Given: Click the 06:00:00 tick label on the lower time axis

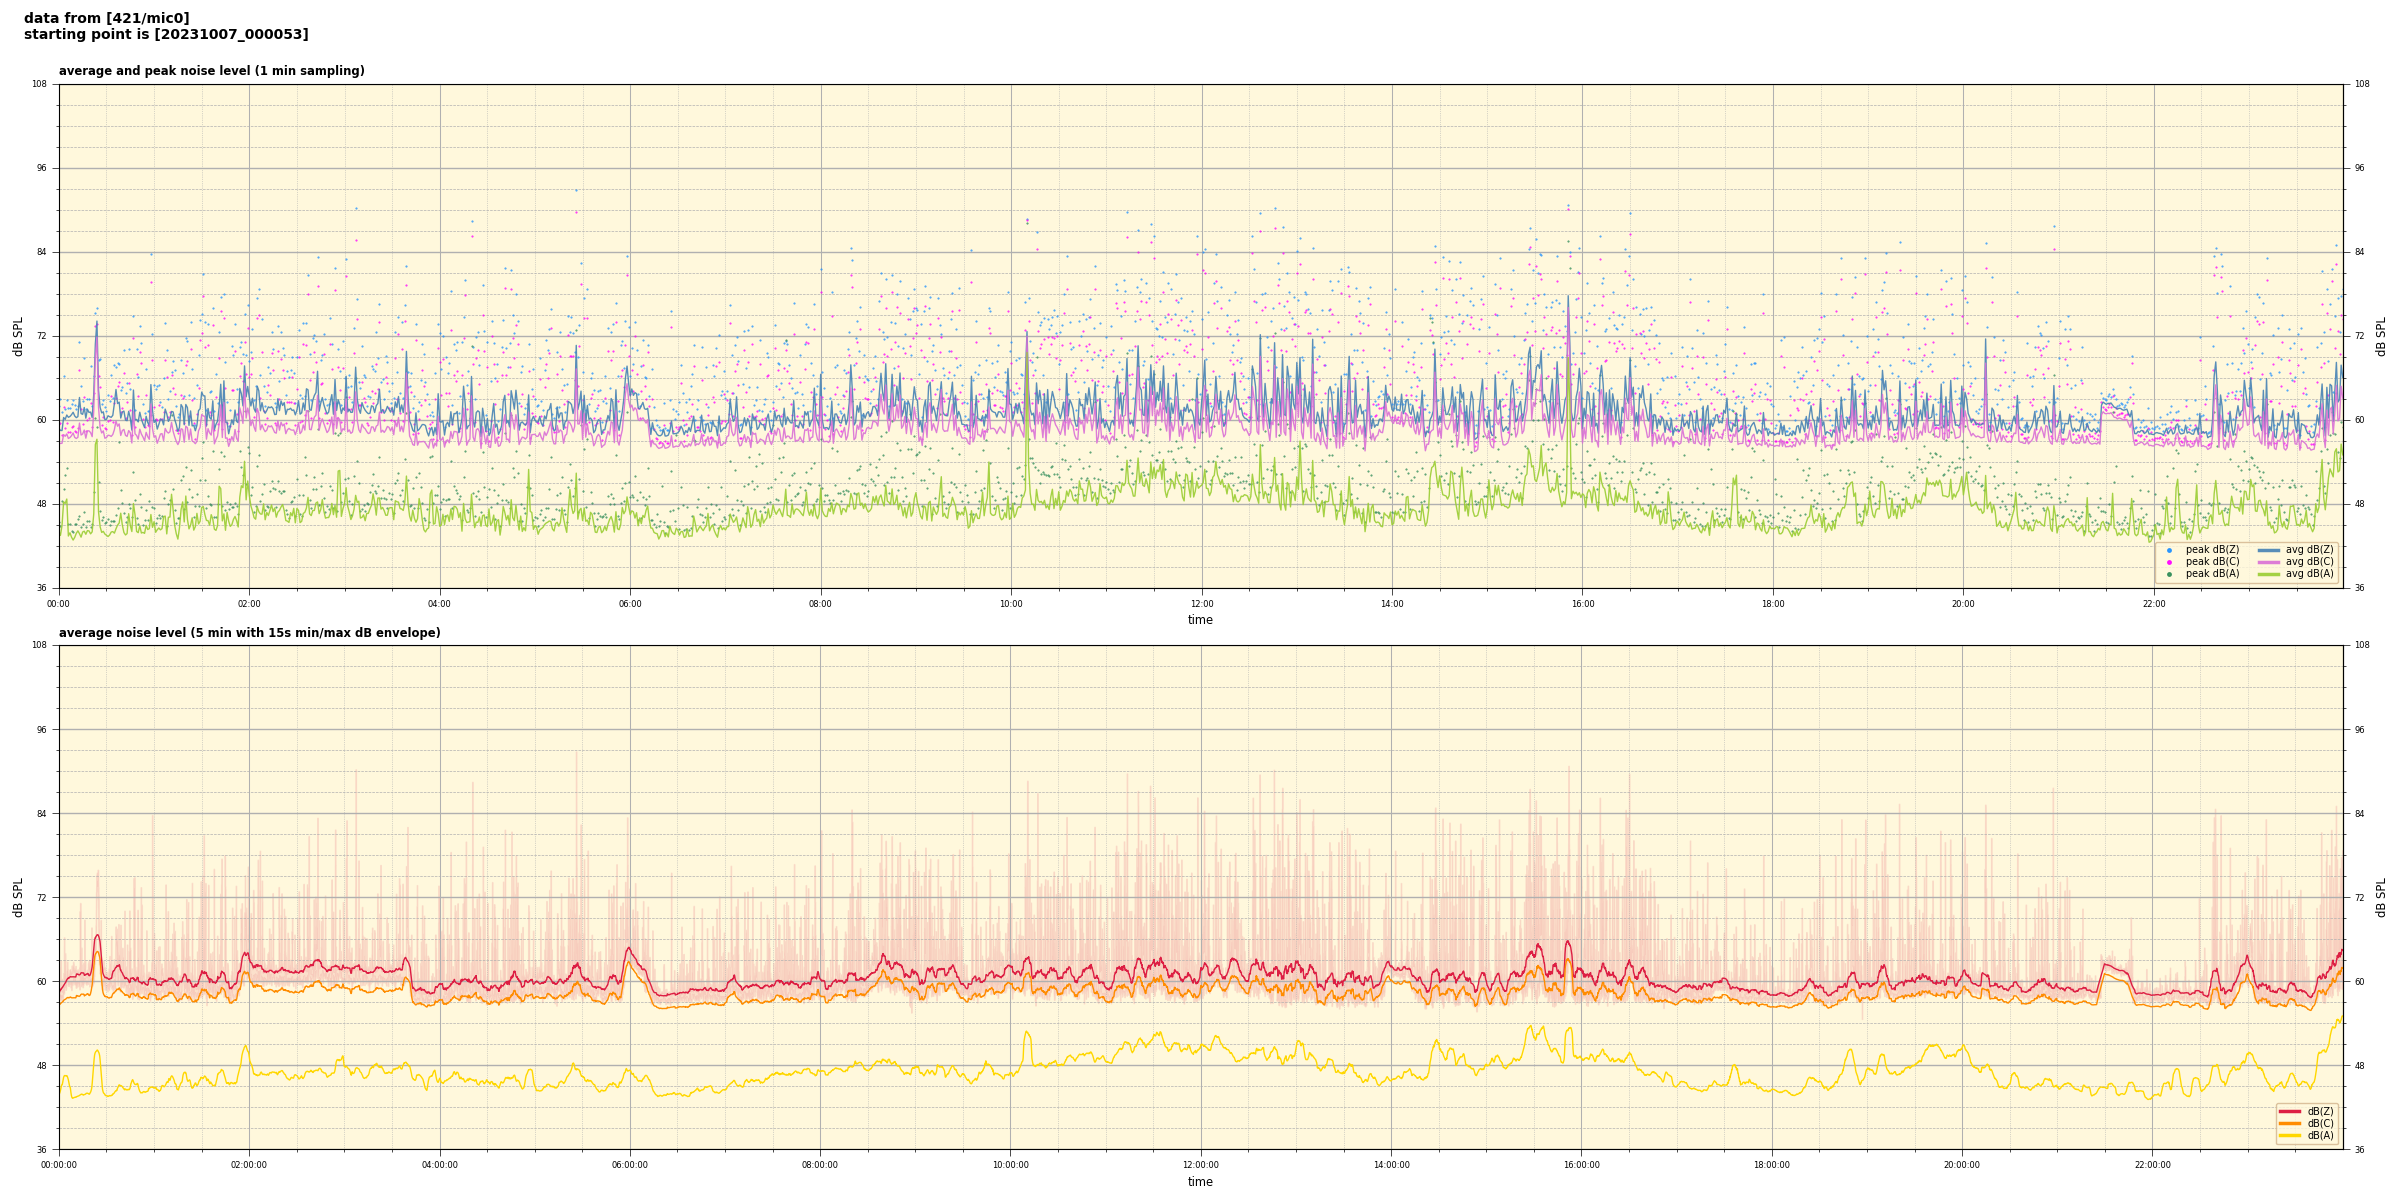Looking at the screenshot, I should 630,1165.
